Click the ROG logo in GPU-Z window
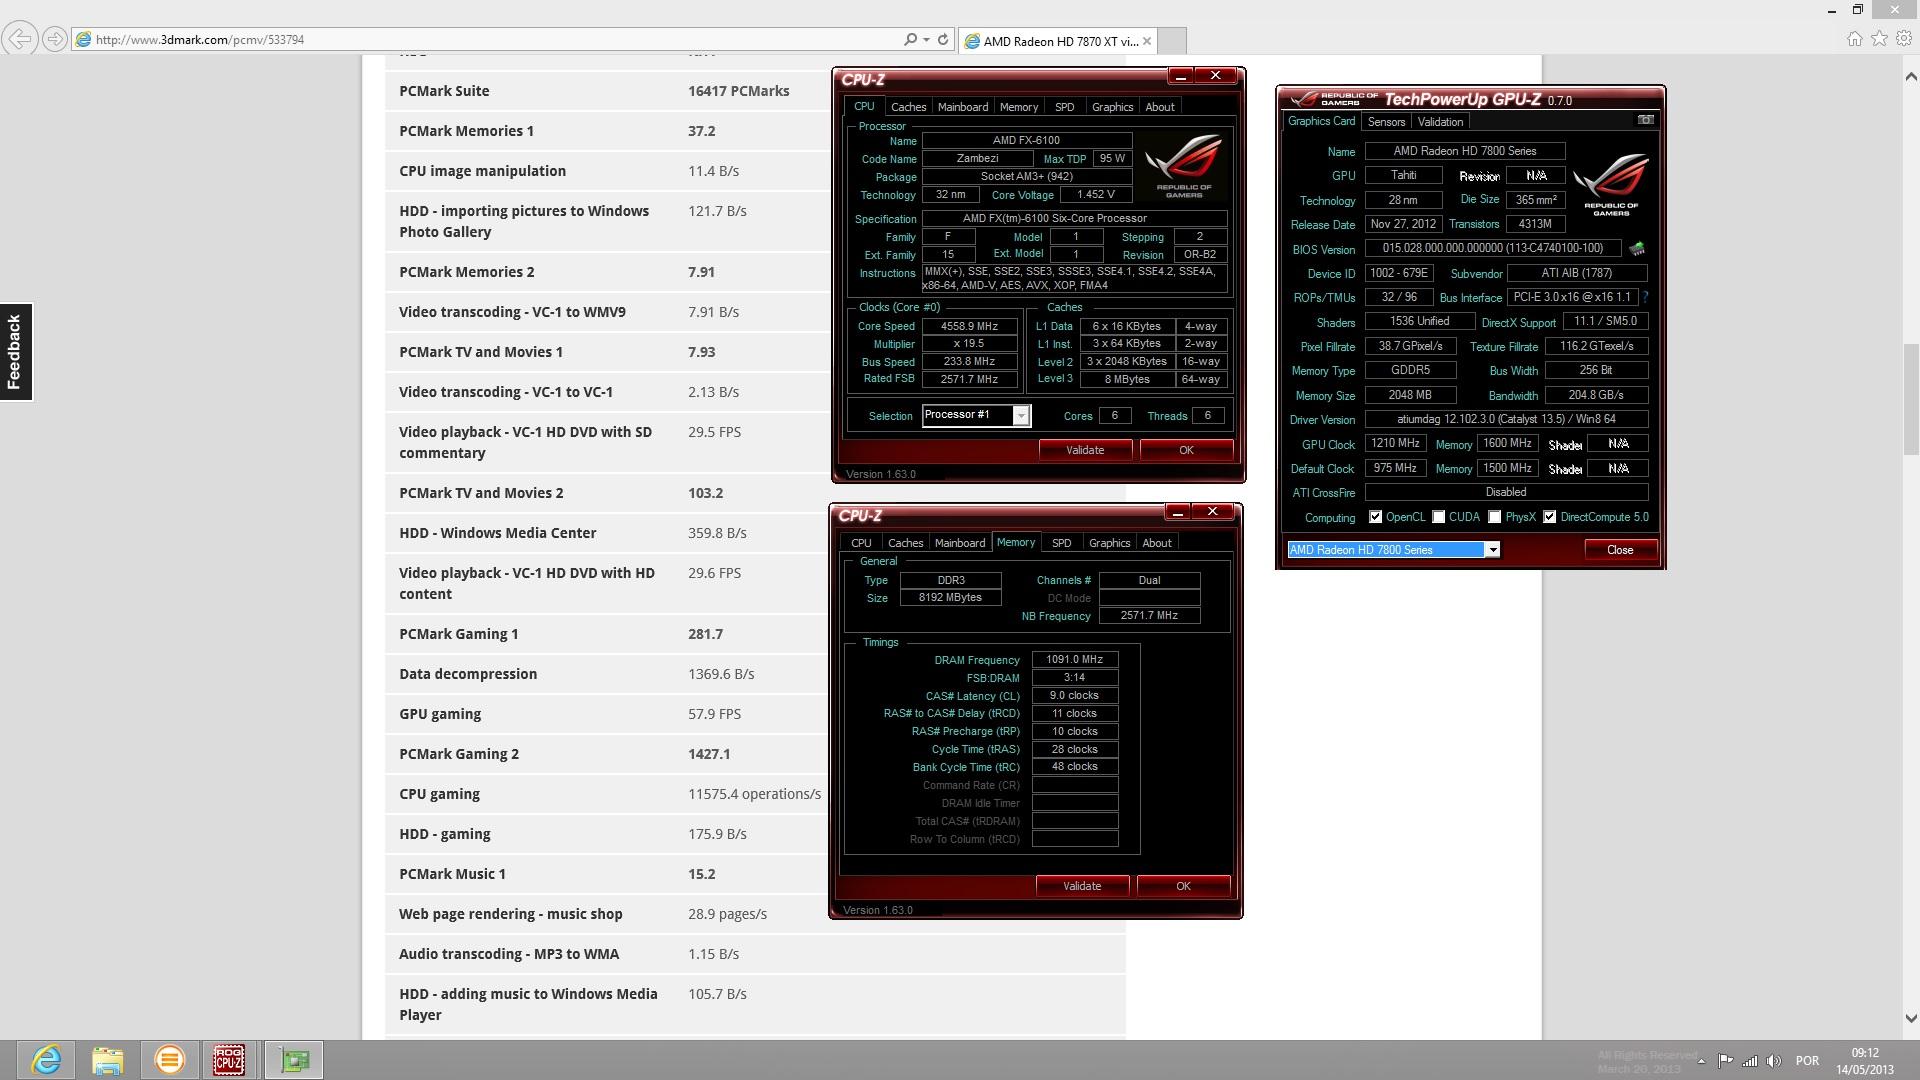 coord(1611,185)
